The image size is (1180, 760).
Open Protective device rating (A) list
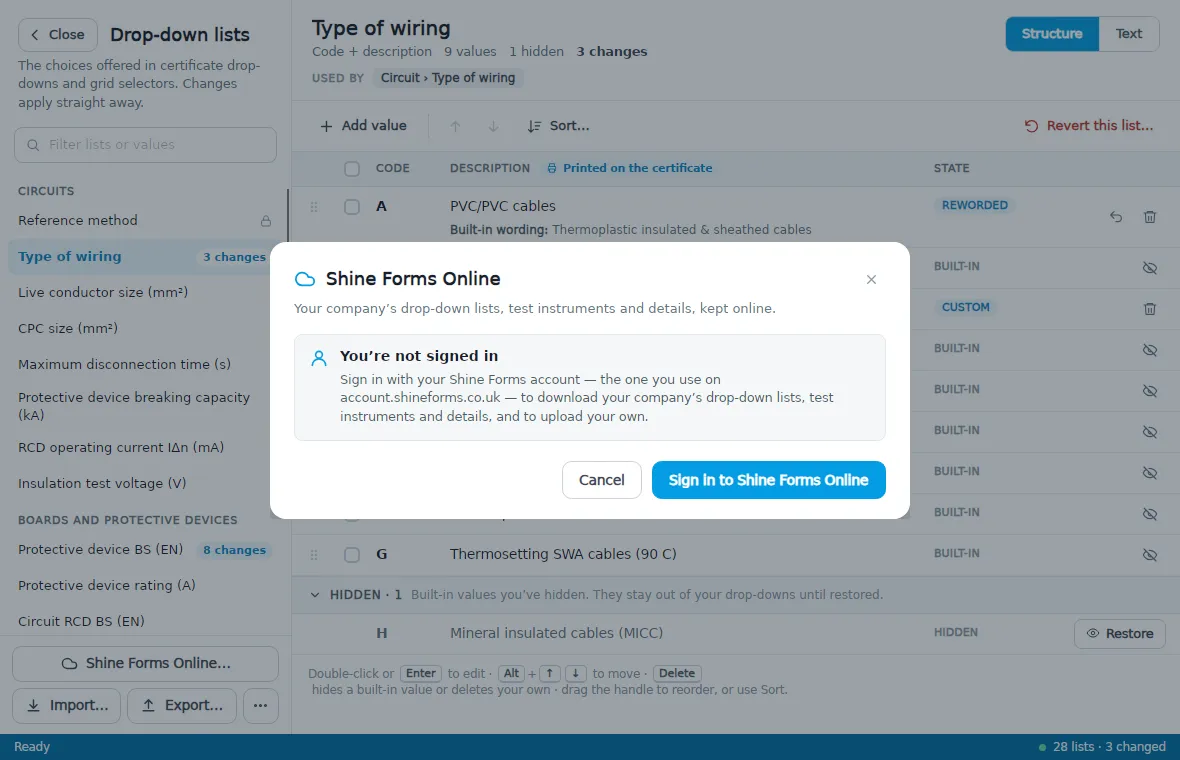pyautogui.click(x=144, y=585)
